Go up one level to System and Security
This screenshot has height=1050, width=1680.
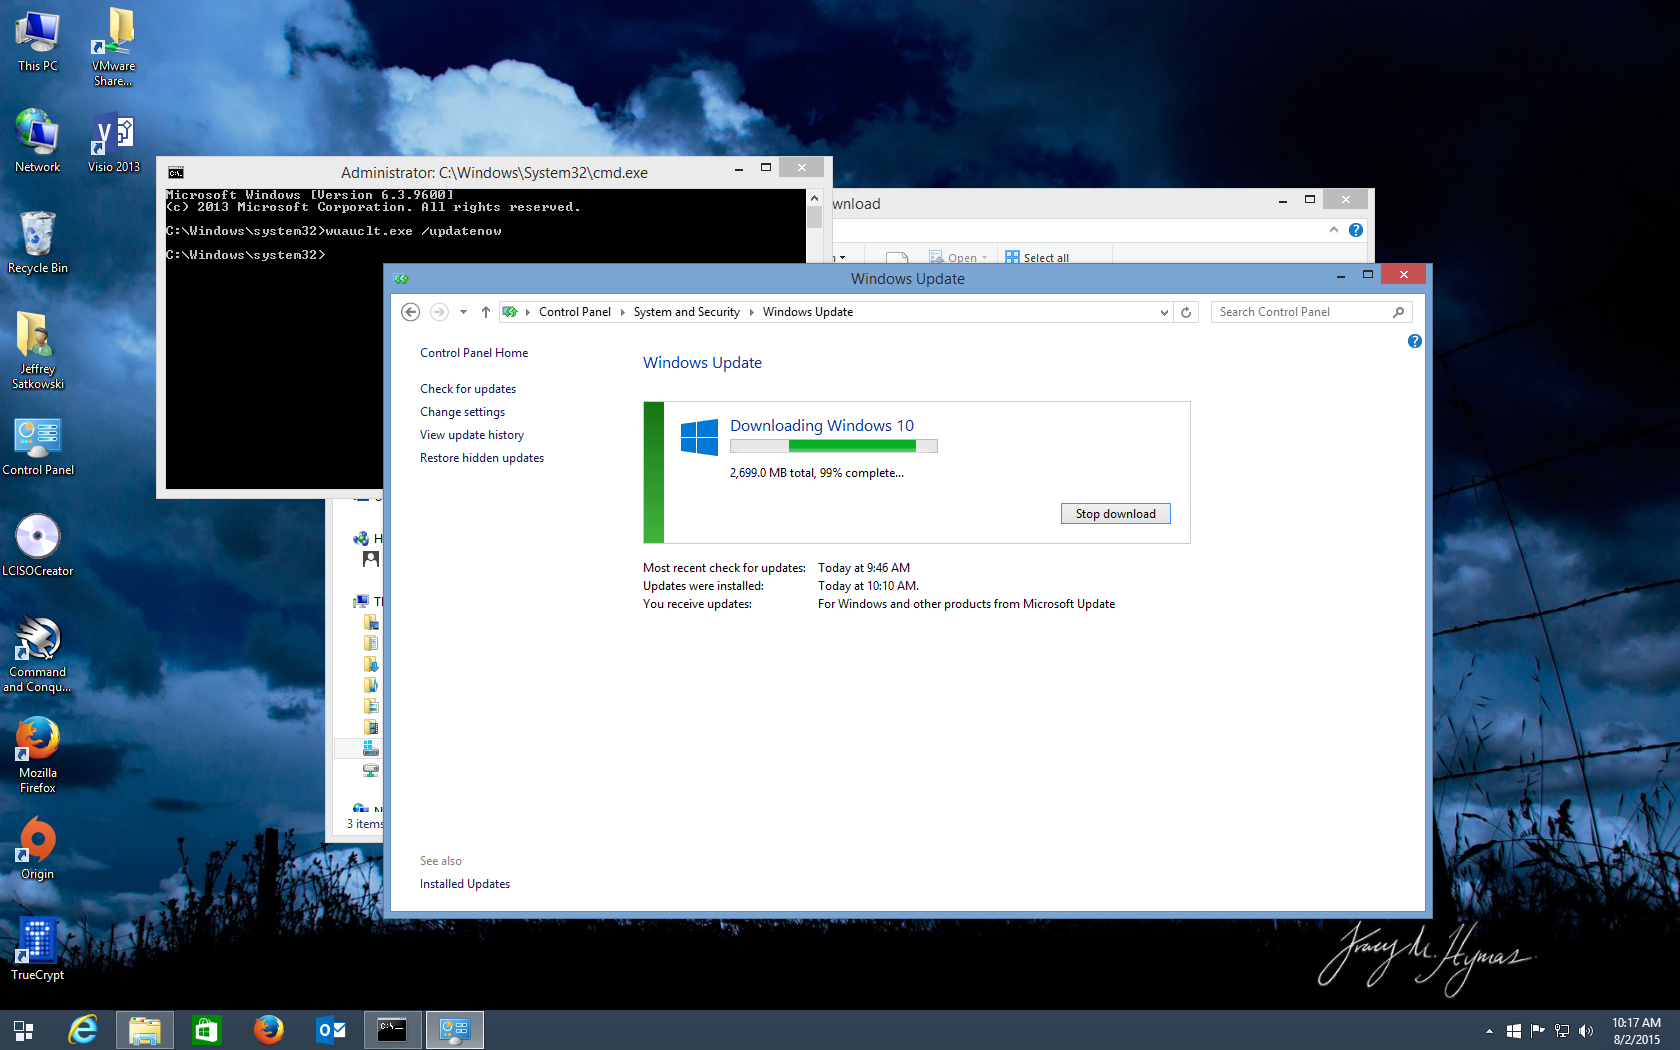[486, 312]
